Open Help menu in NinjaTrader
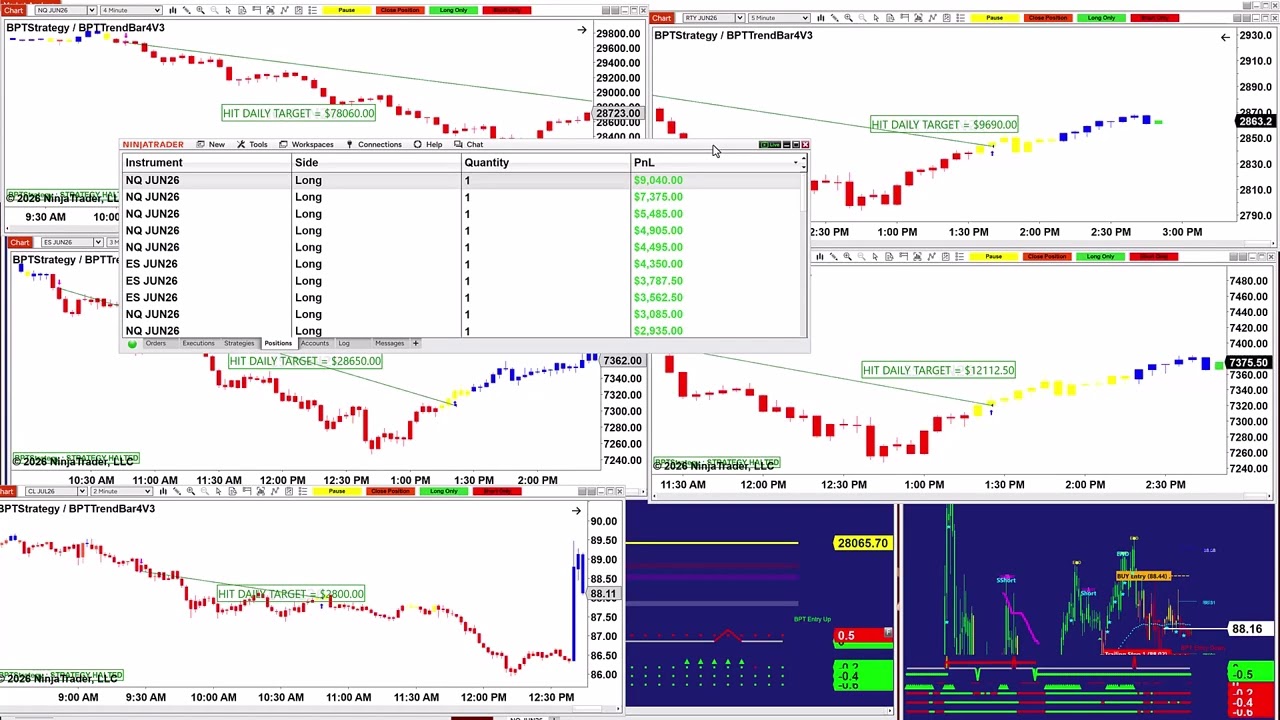The height and width of the screenshot is (720, 1280). click(428, 145)
